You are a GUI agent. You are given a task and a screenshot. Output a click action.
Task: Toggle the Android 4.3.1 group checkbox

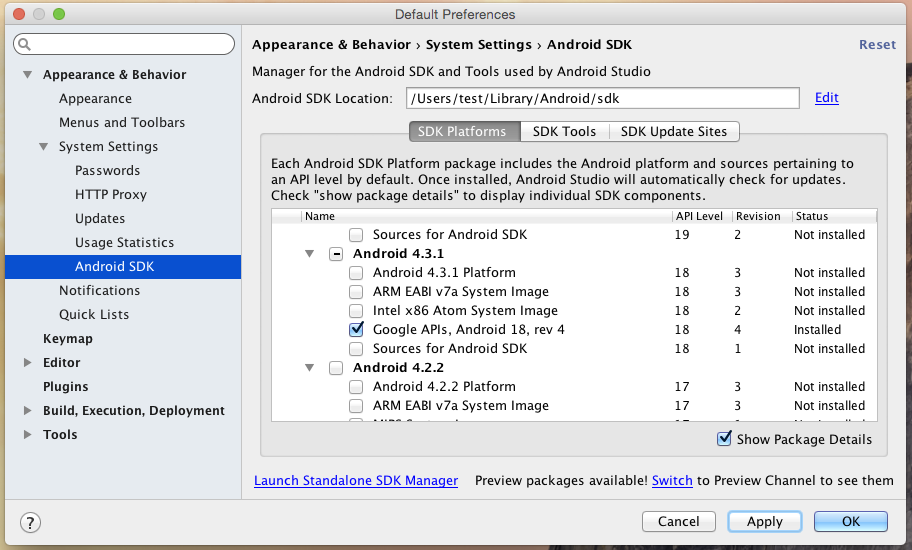point(336,254)
